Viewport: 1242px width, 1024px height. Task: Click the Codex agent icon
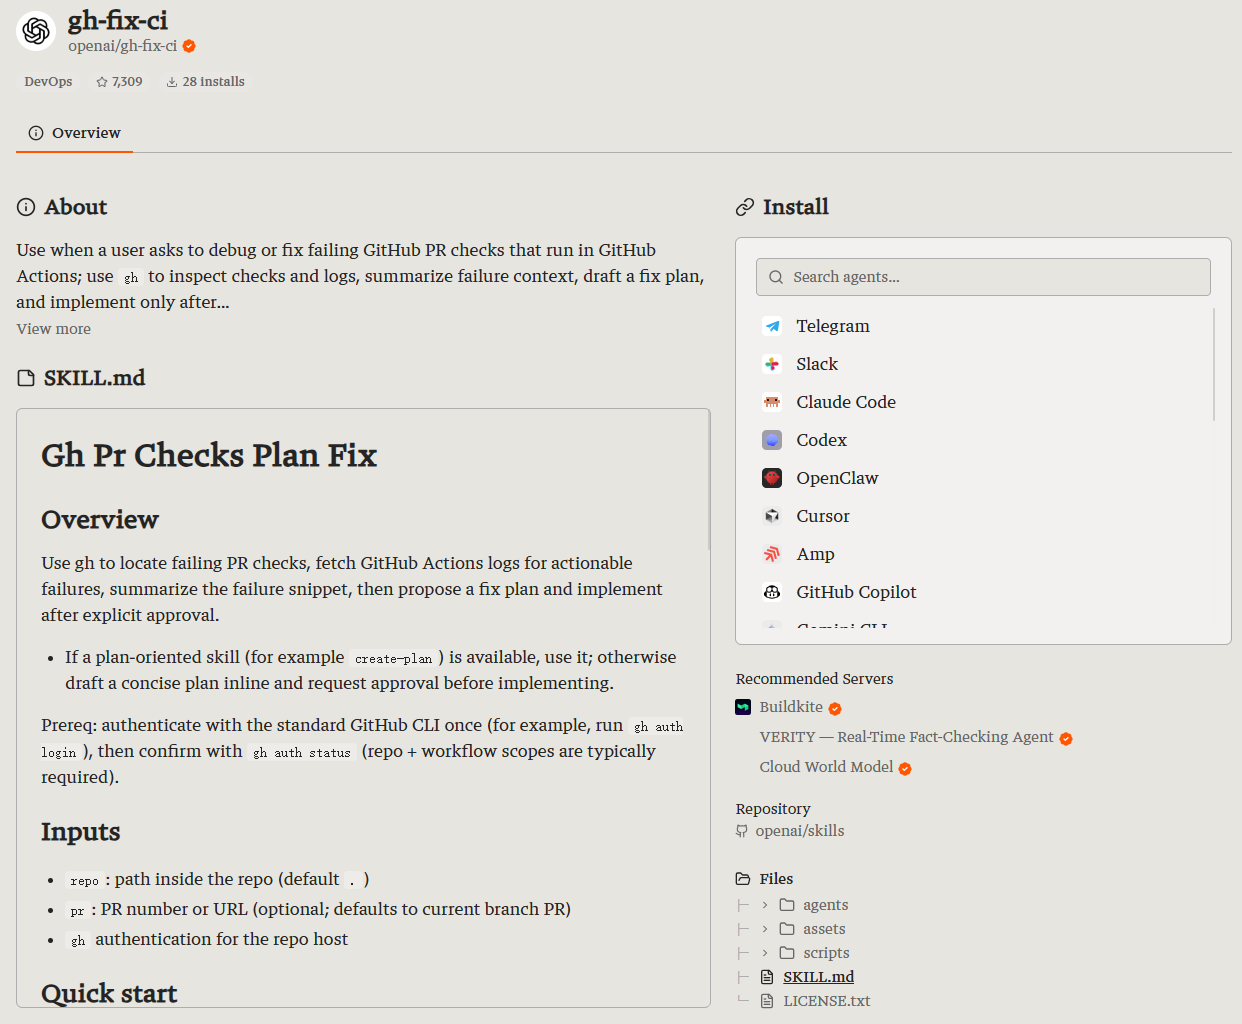point(772,440)
